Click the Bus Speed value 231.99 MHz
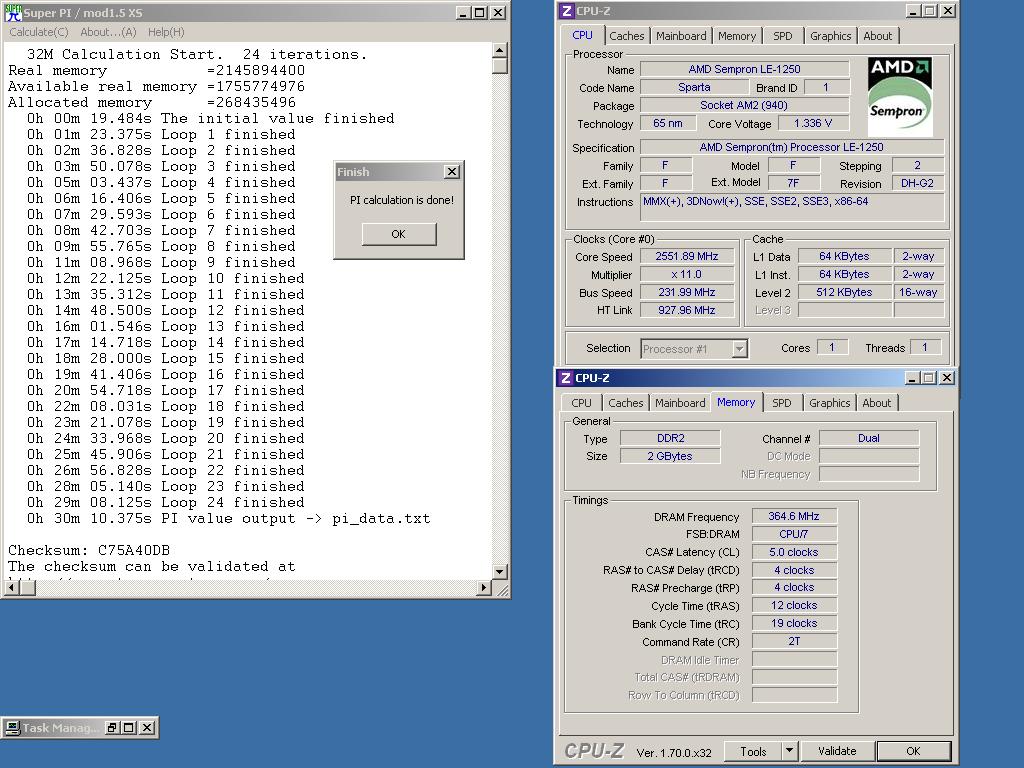Screen dimensions: 1024x768 pyautogui.click(x=687, y=293)
